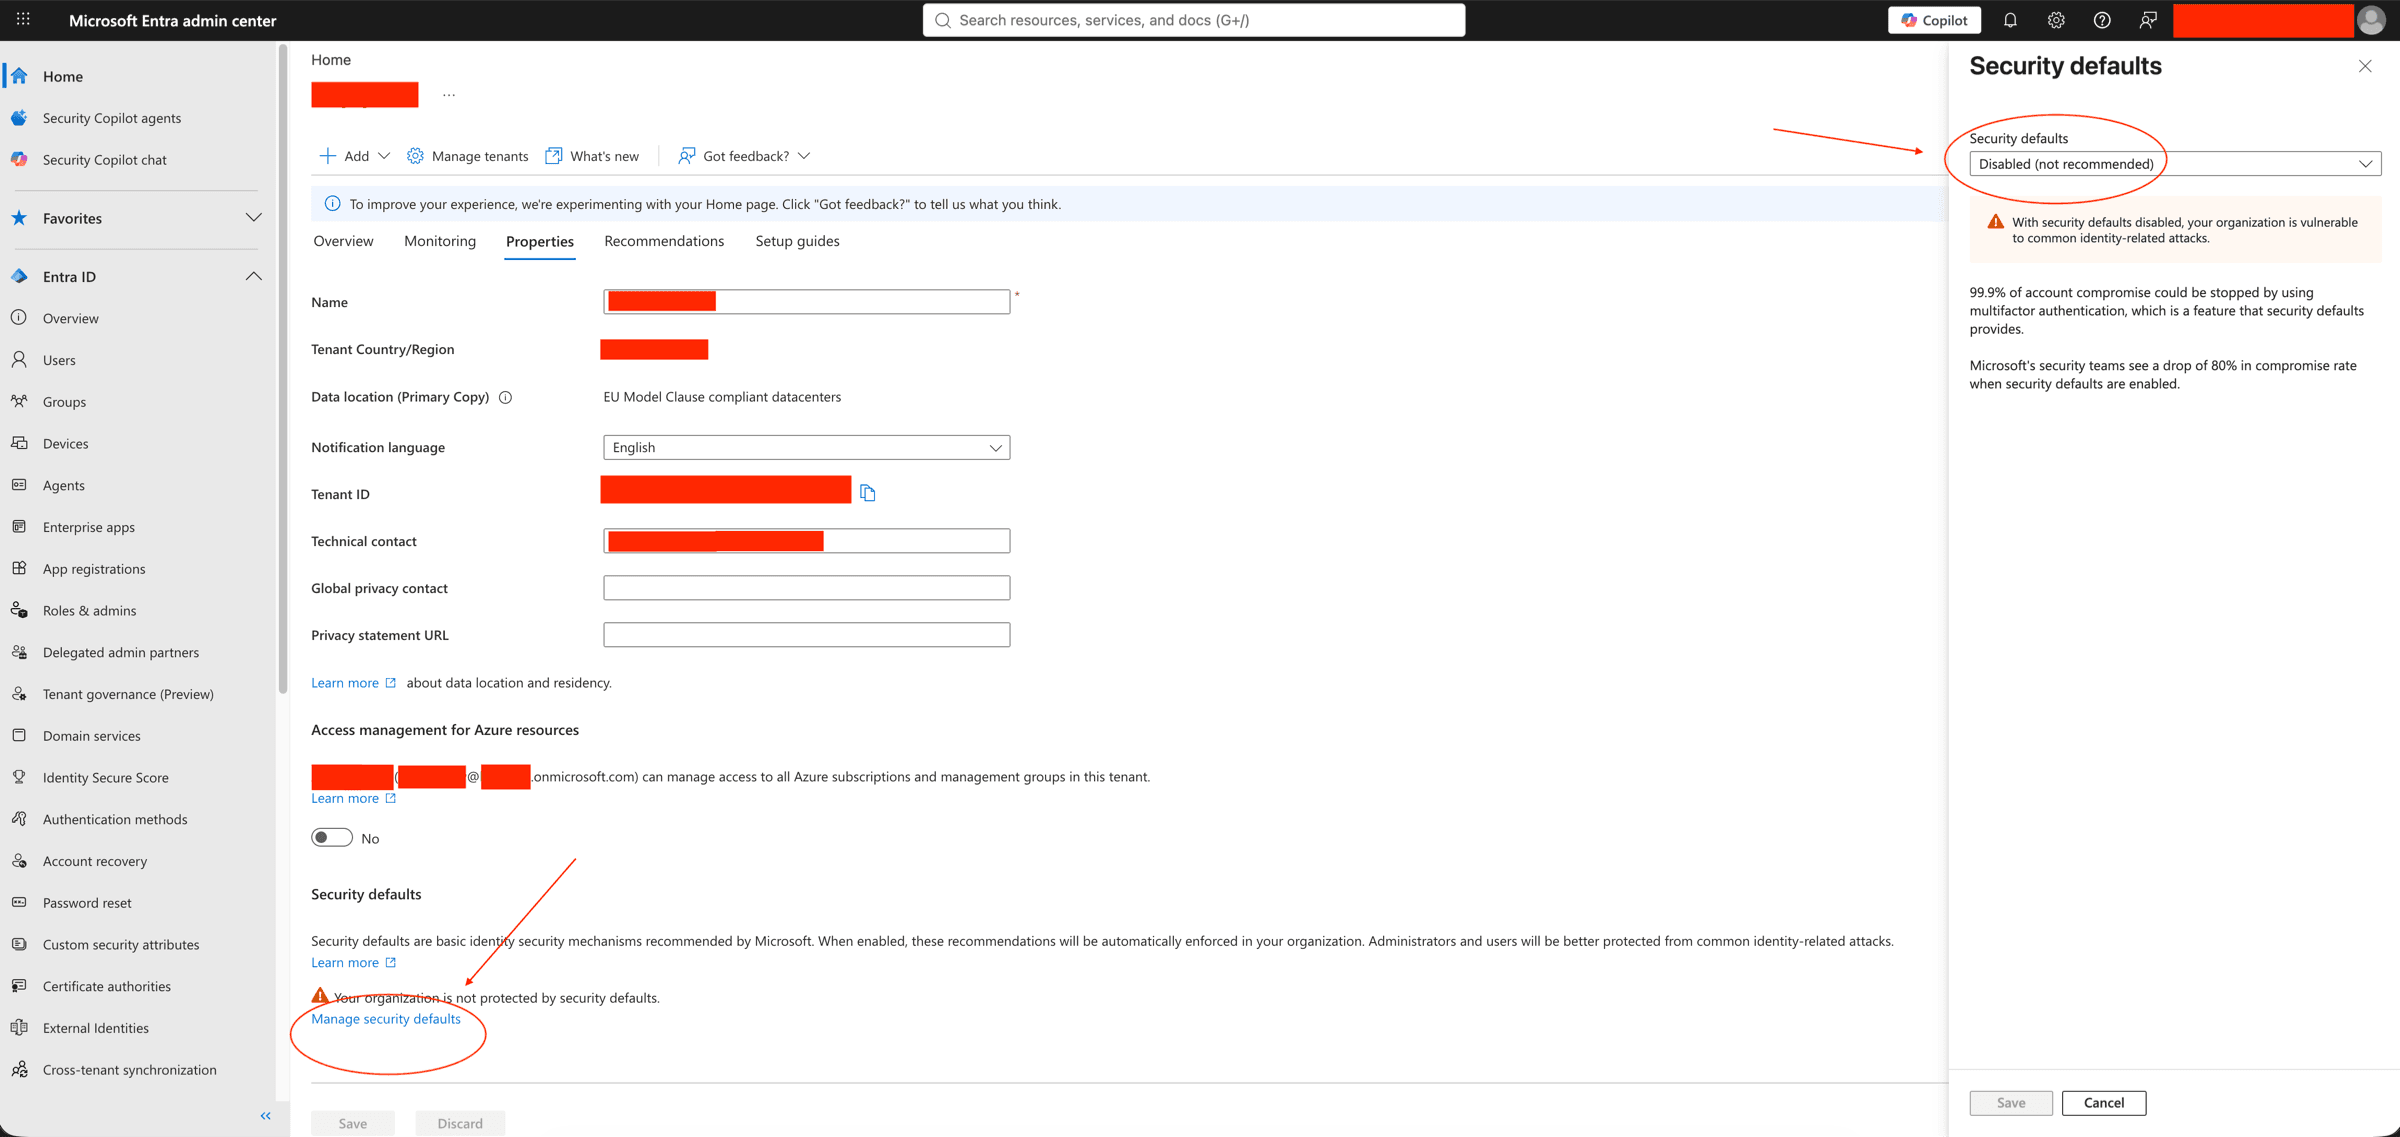Click Save in Security defaults panel
Screen dimensions: 2400x1137
[x=2011, y=1103]
